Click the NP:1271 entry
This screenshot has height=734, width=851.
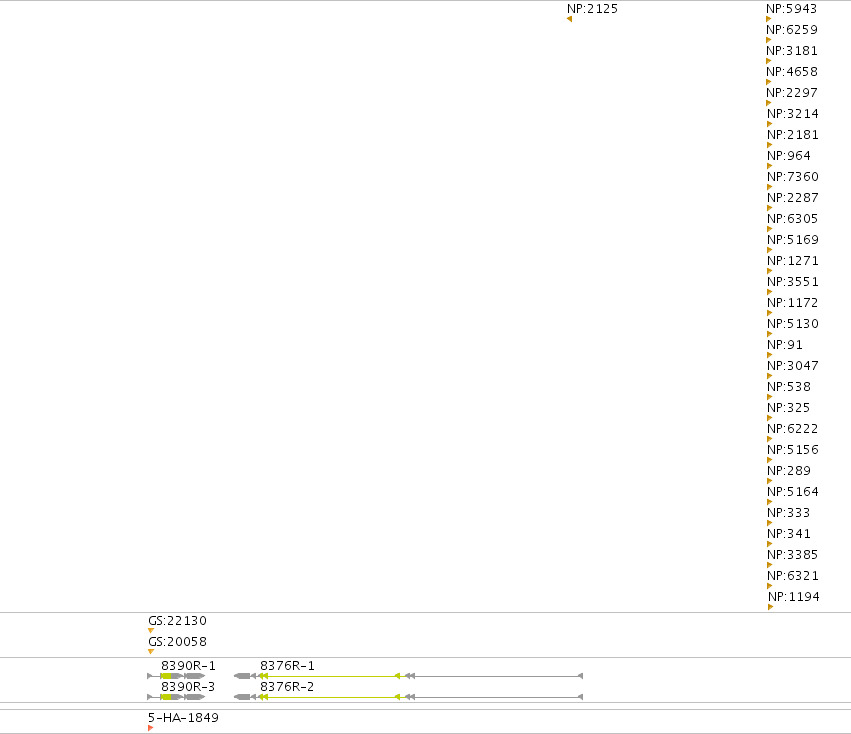click(792, 261)
